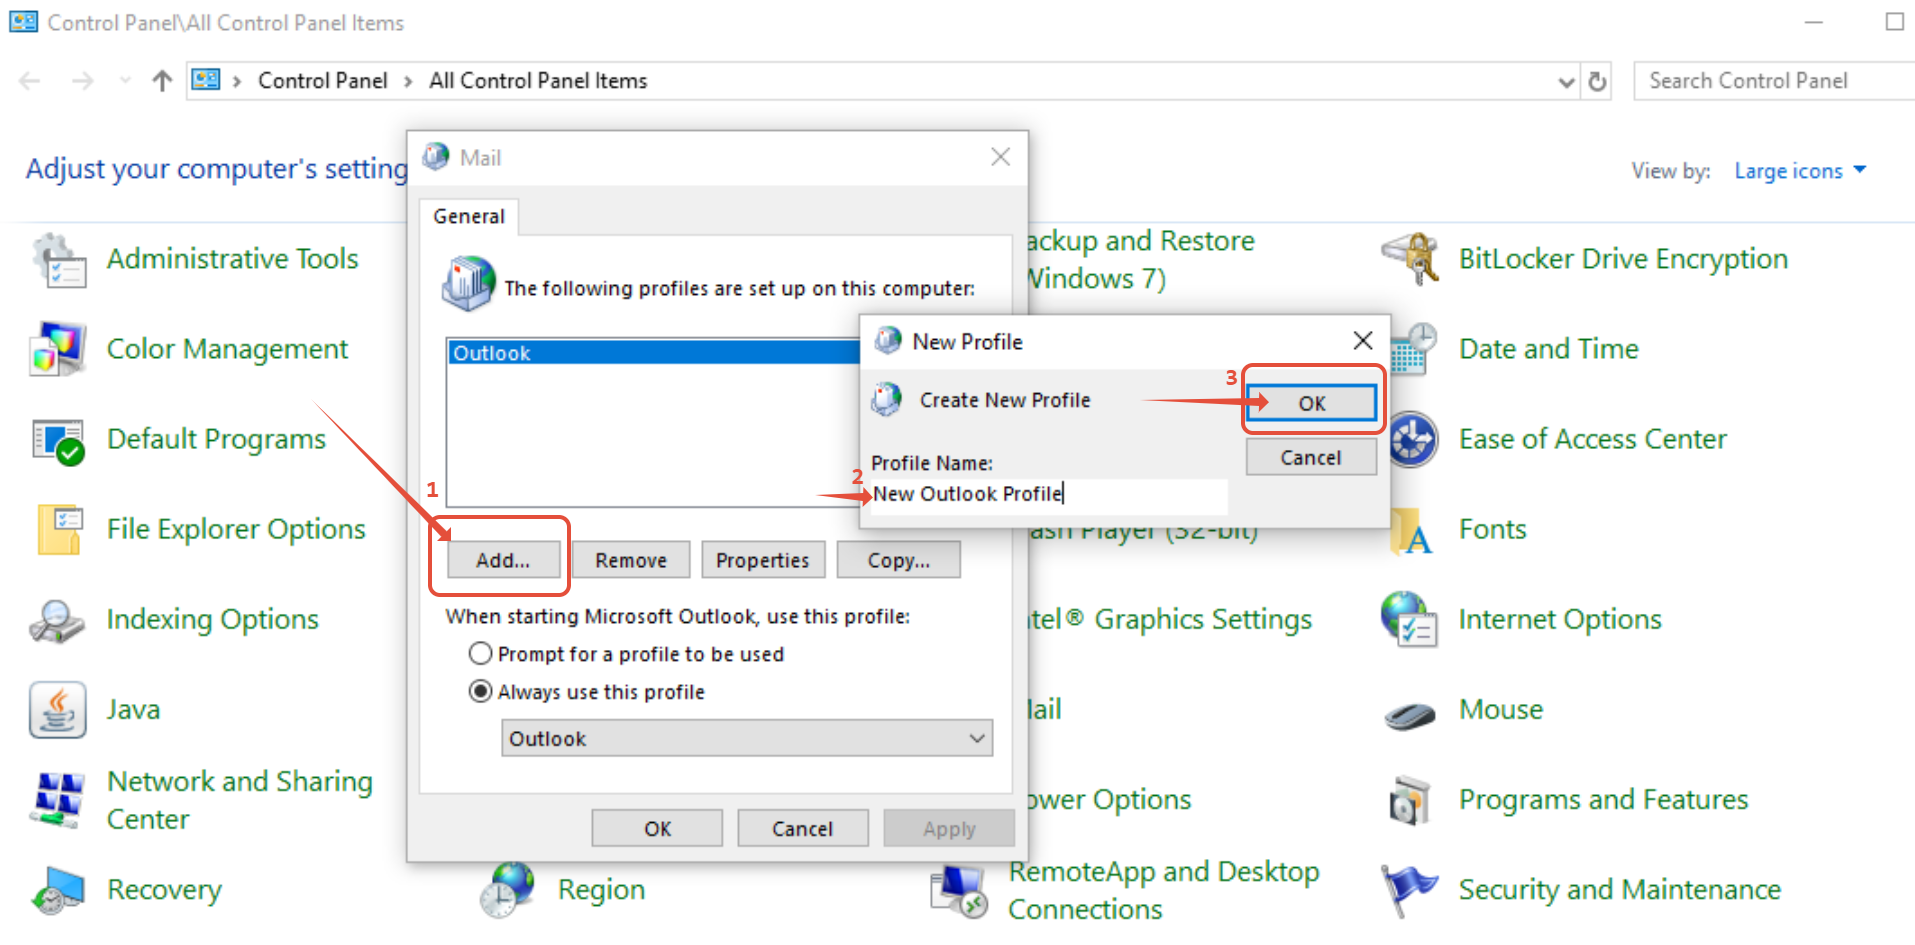This screenshot has width=1915, height=945.
Task: Open the Network and Sharing Center icon
Action: click(x=57, y=800)
